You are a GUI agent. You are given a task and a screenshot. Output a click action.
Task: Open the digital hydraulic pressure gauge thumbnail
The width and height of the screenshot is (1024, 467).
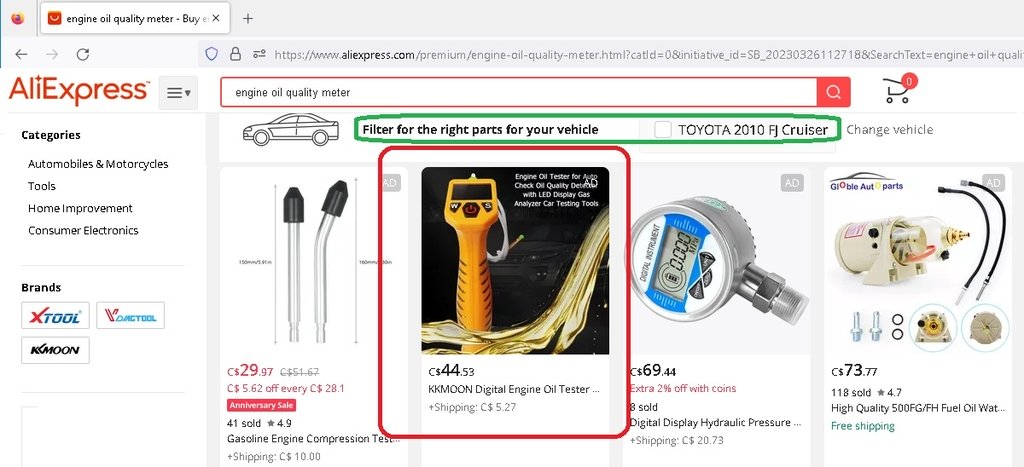(x=716, y=261)
